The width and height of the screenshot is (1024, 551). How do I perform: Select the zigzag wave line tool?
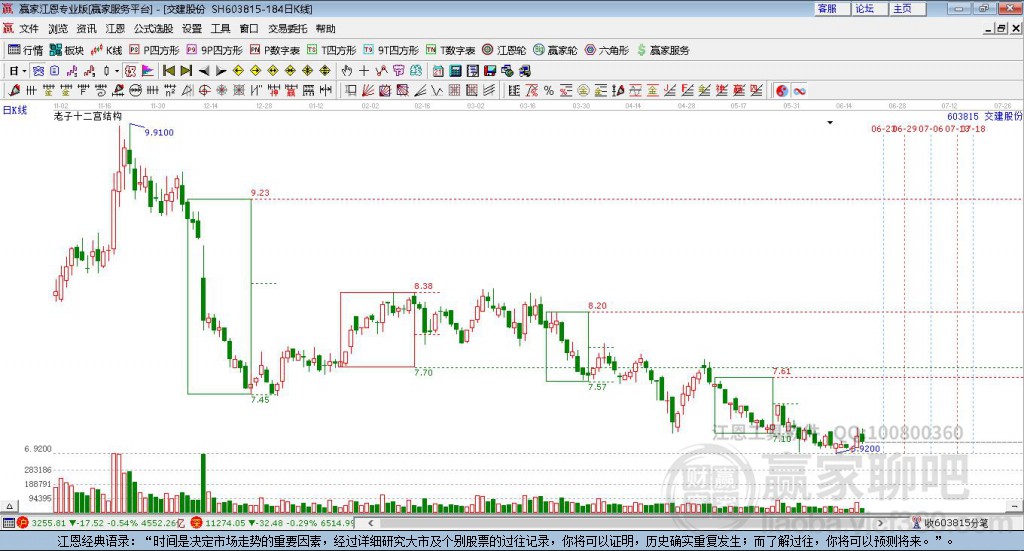pos(437,90)
